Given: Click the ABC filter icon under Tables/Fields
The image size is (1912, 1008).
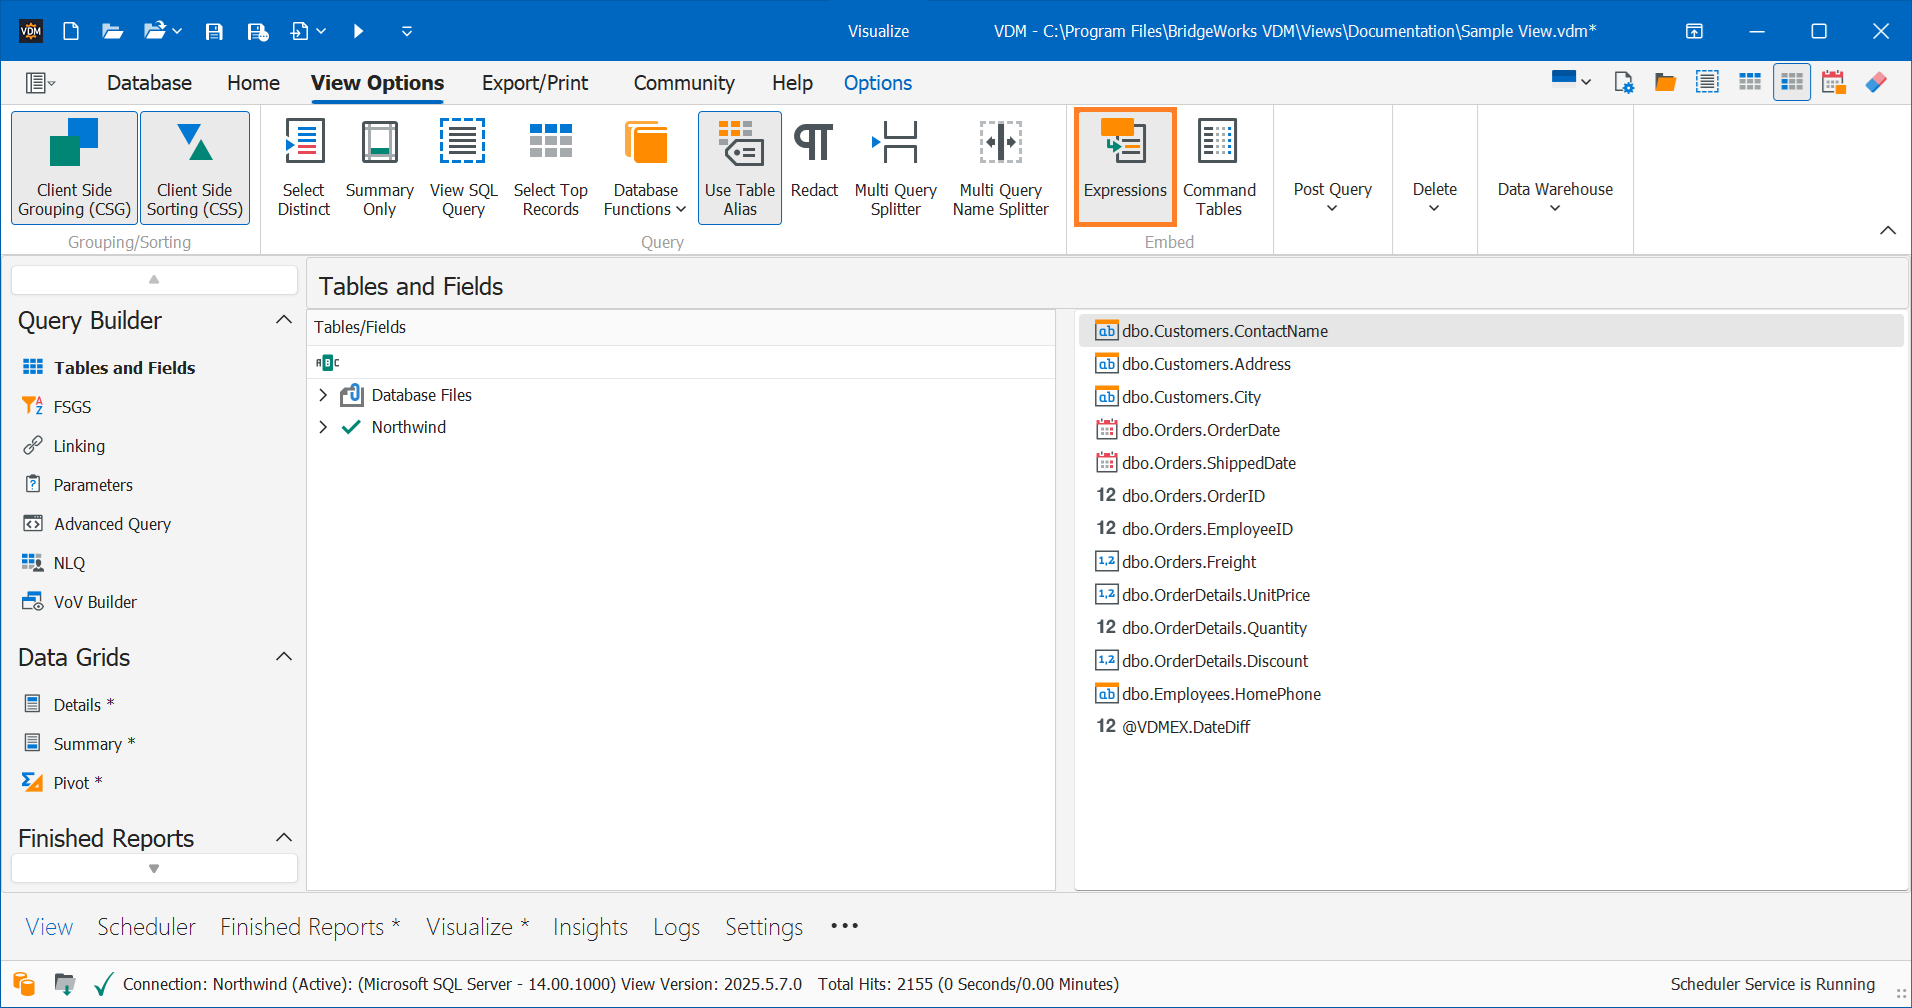Looking at the screenshot, I should (x=328, y=362).
